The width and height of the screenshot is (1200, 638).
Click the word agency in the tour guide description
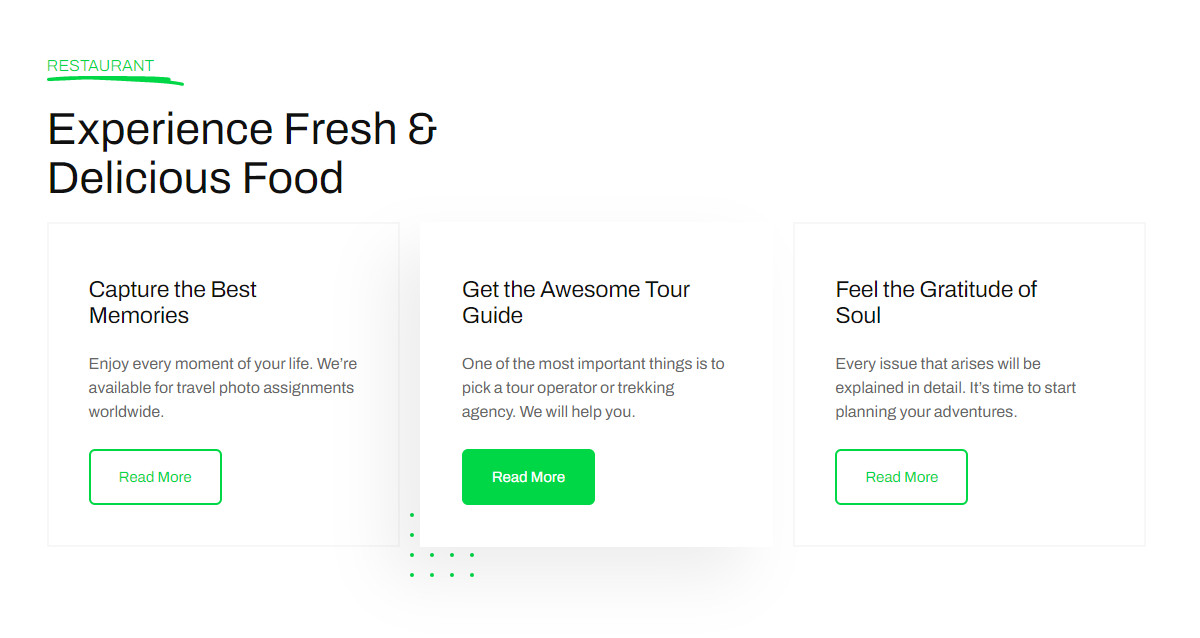[487, 412]
